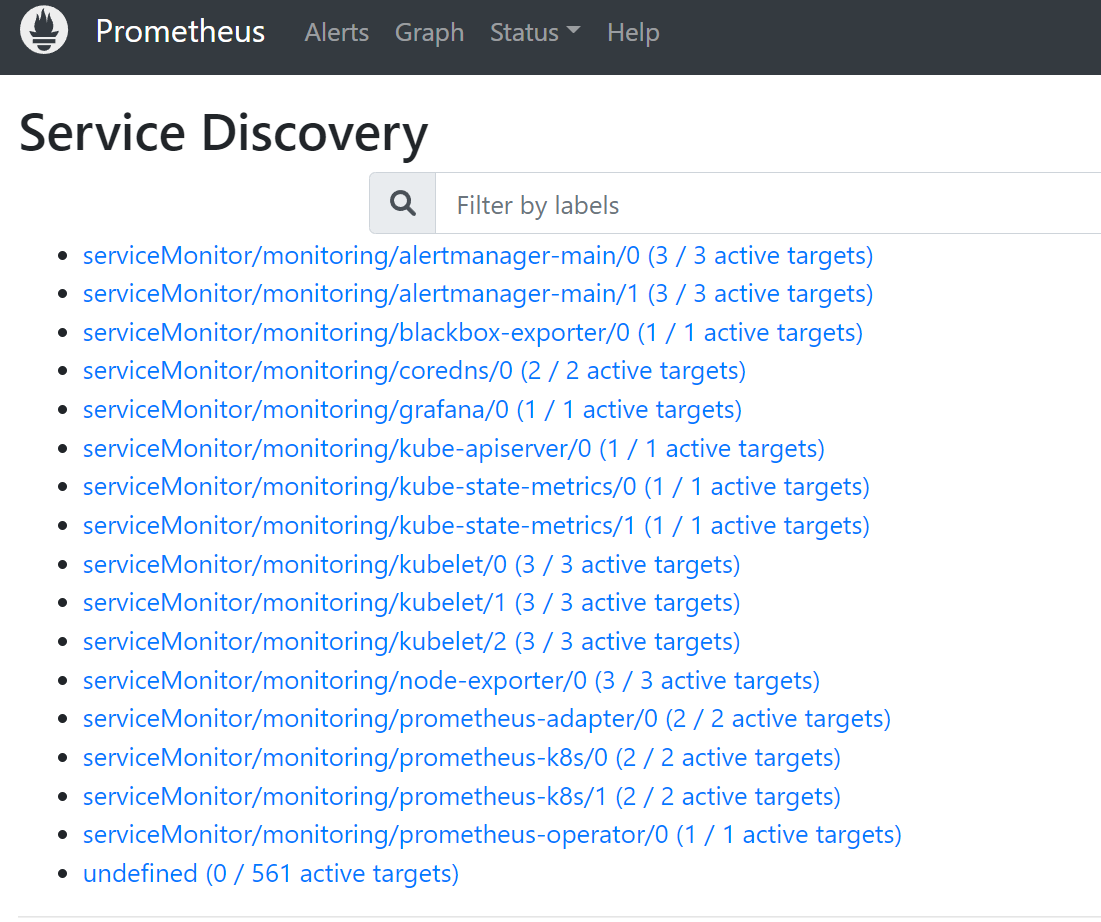Click the magnifying glass search icon
Screen dimensions: 1101x922
[x=403, y=204]
